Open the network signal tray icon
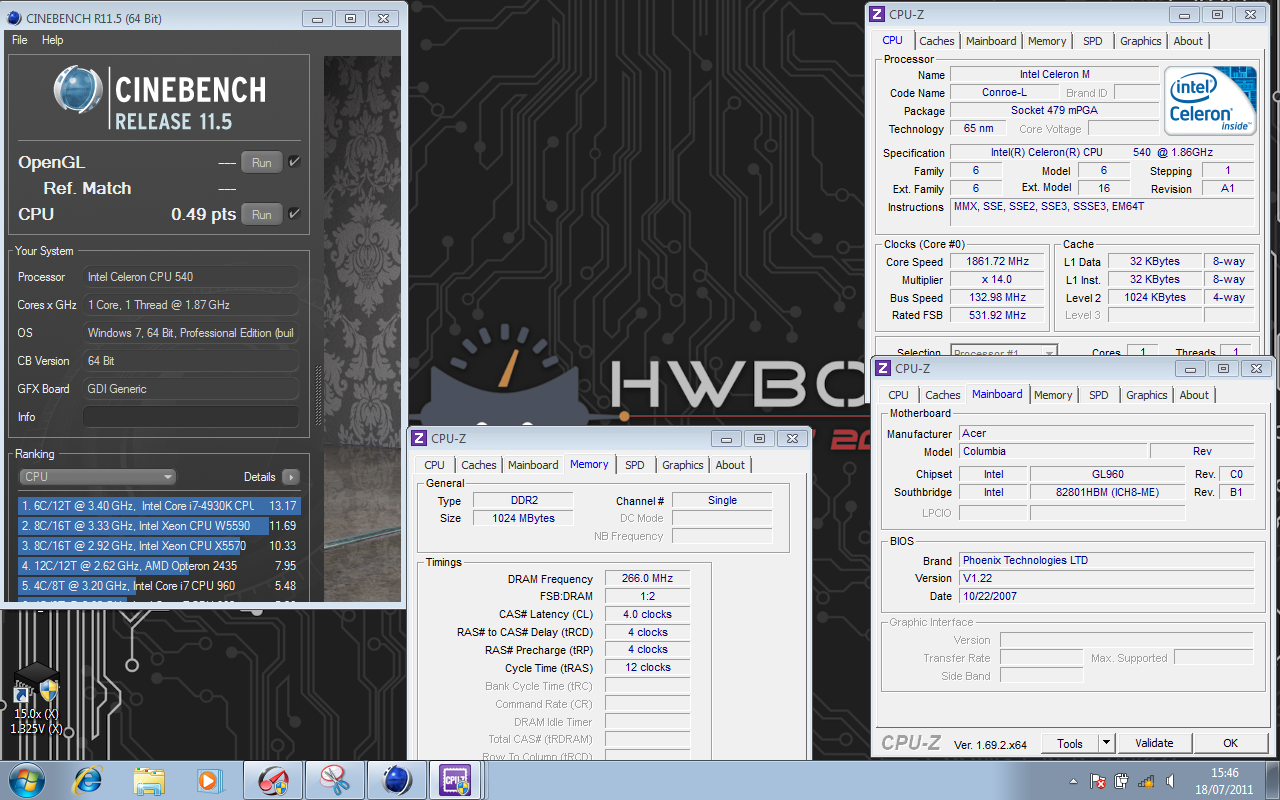This screenshot has width=1280, height=800. (1146, 781)
